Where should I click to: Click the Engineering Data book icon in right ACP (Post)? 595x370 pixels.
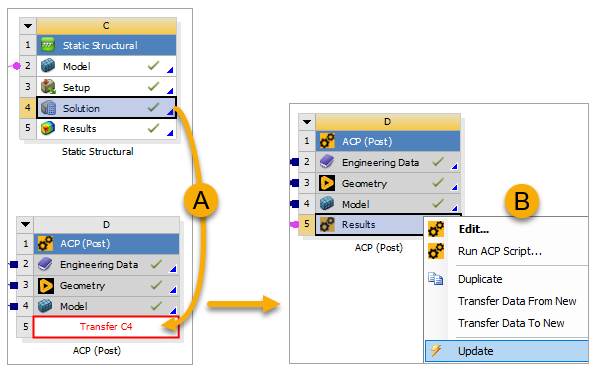pyautogui.click(x=327, y=162)
